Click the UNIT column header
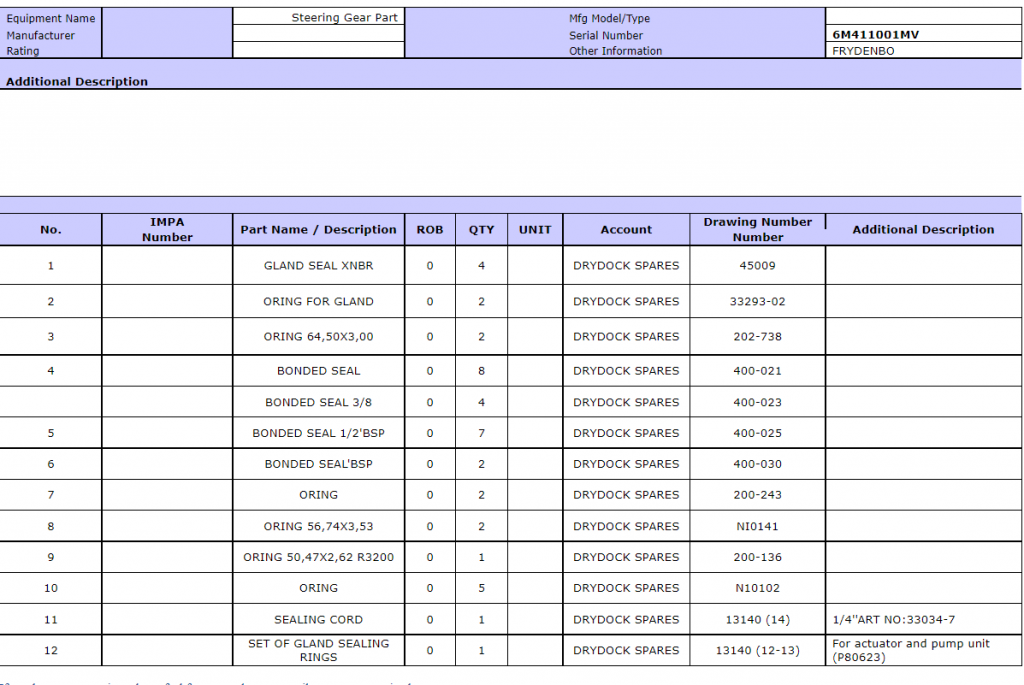 [535, 229]
